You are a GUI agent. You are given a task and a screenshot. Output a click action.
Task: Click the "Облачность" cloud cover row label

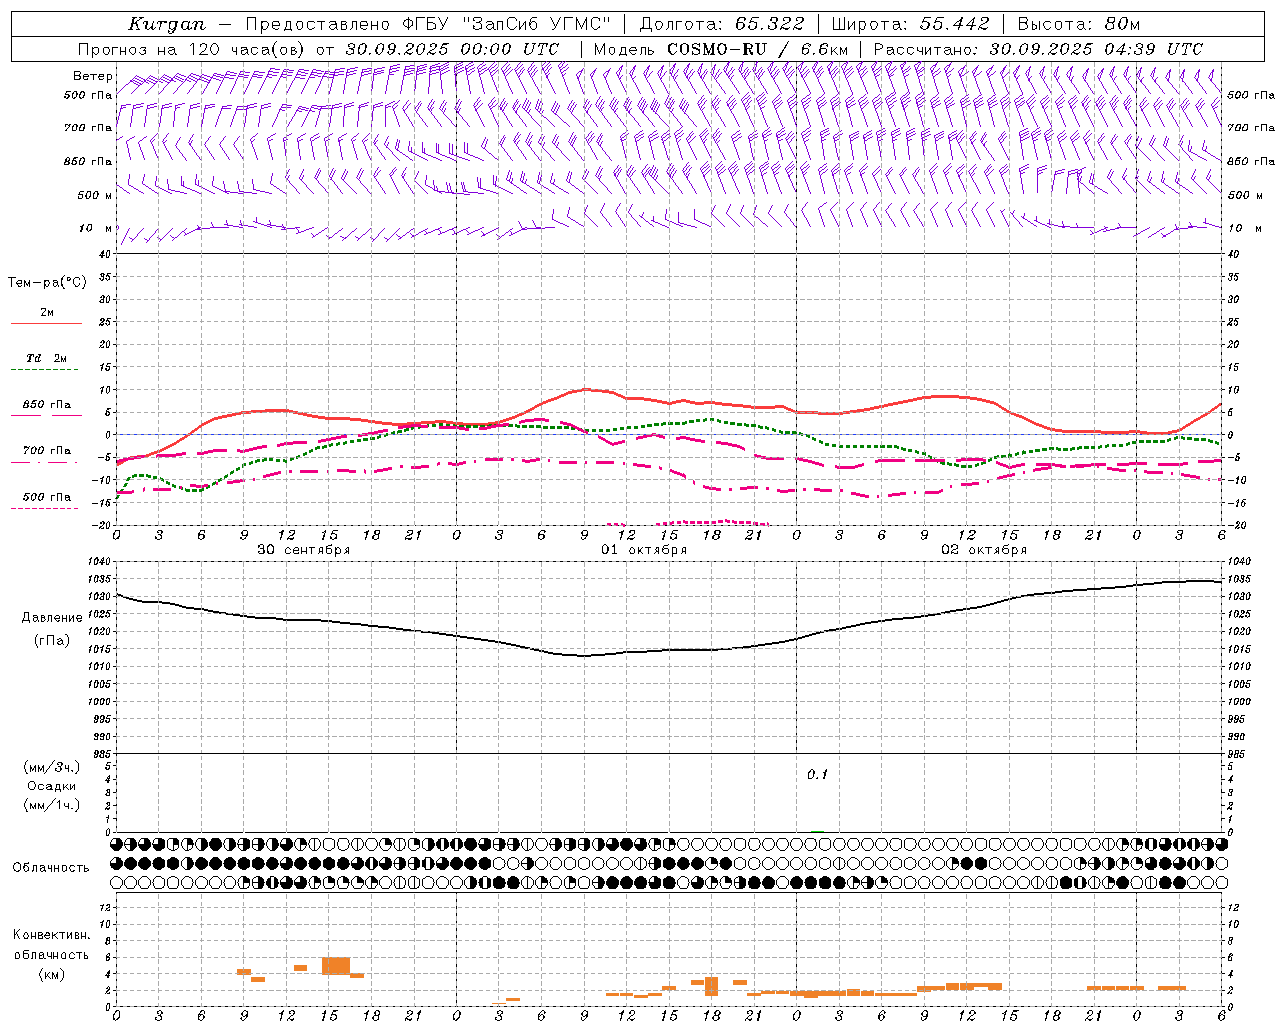[51, 868]
